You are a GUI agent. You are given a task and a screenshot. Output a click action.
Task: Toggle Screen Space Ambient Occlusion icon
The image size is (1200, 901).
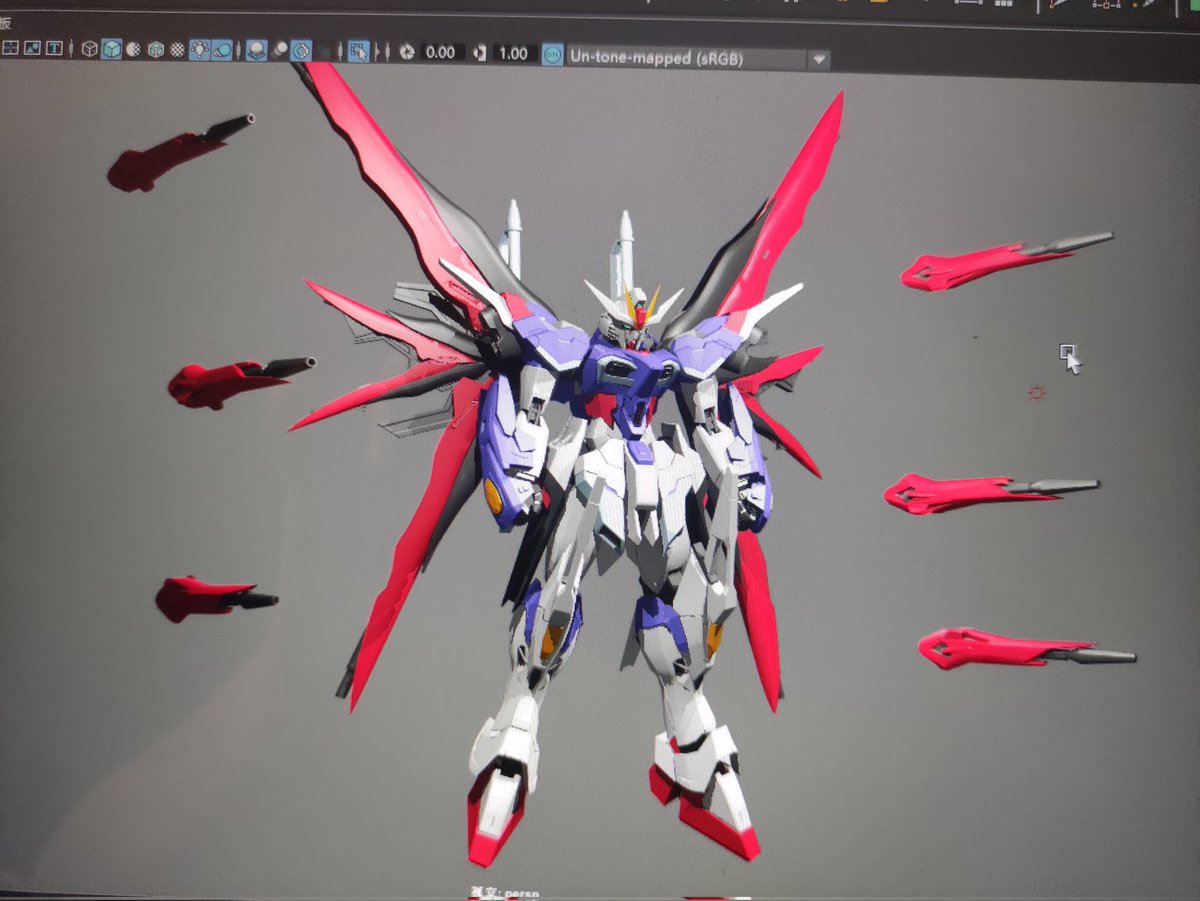[256, 50]
